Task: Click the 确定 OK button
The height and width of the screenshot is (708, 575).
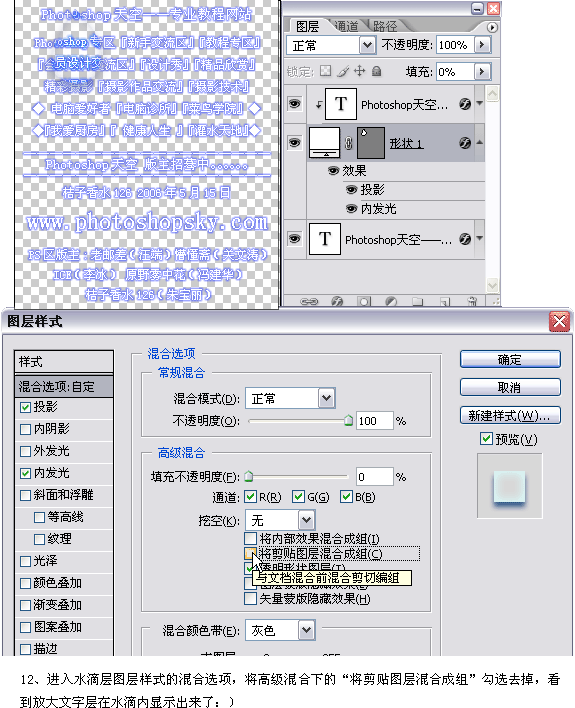Action: (510, 359)
